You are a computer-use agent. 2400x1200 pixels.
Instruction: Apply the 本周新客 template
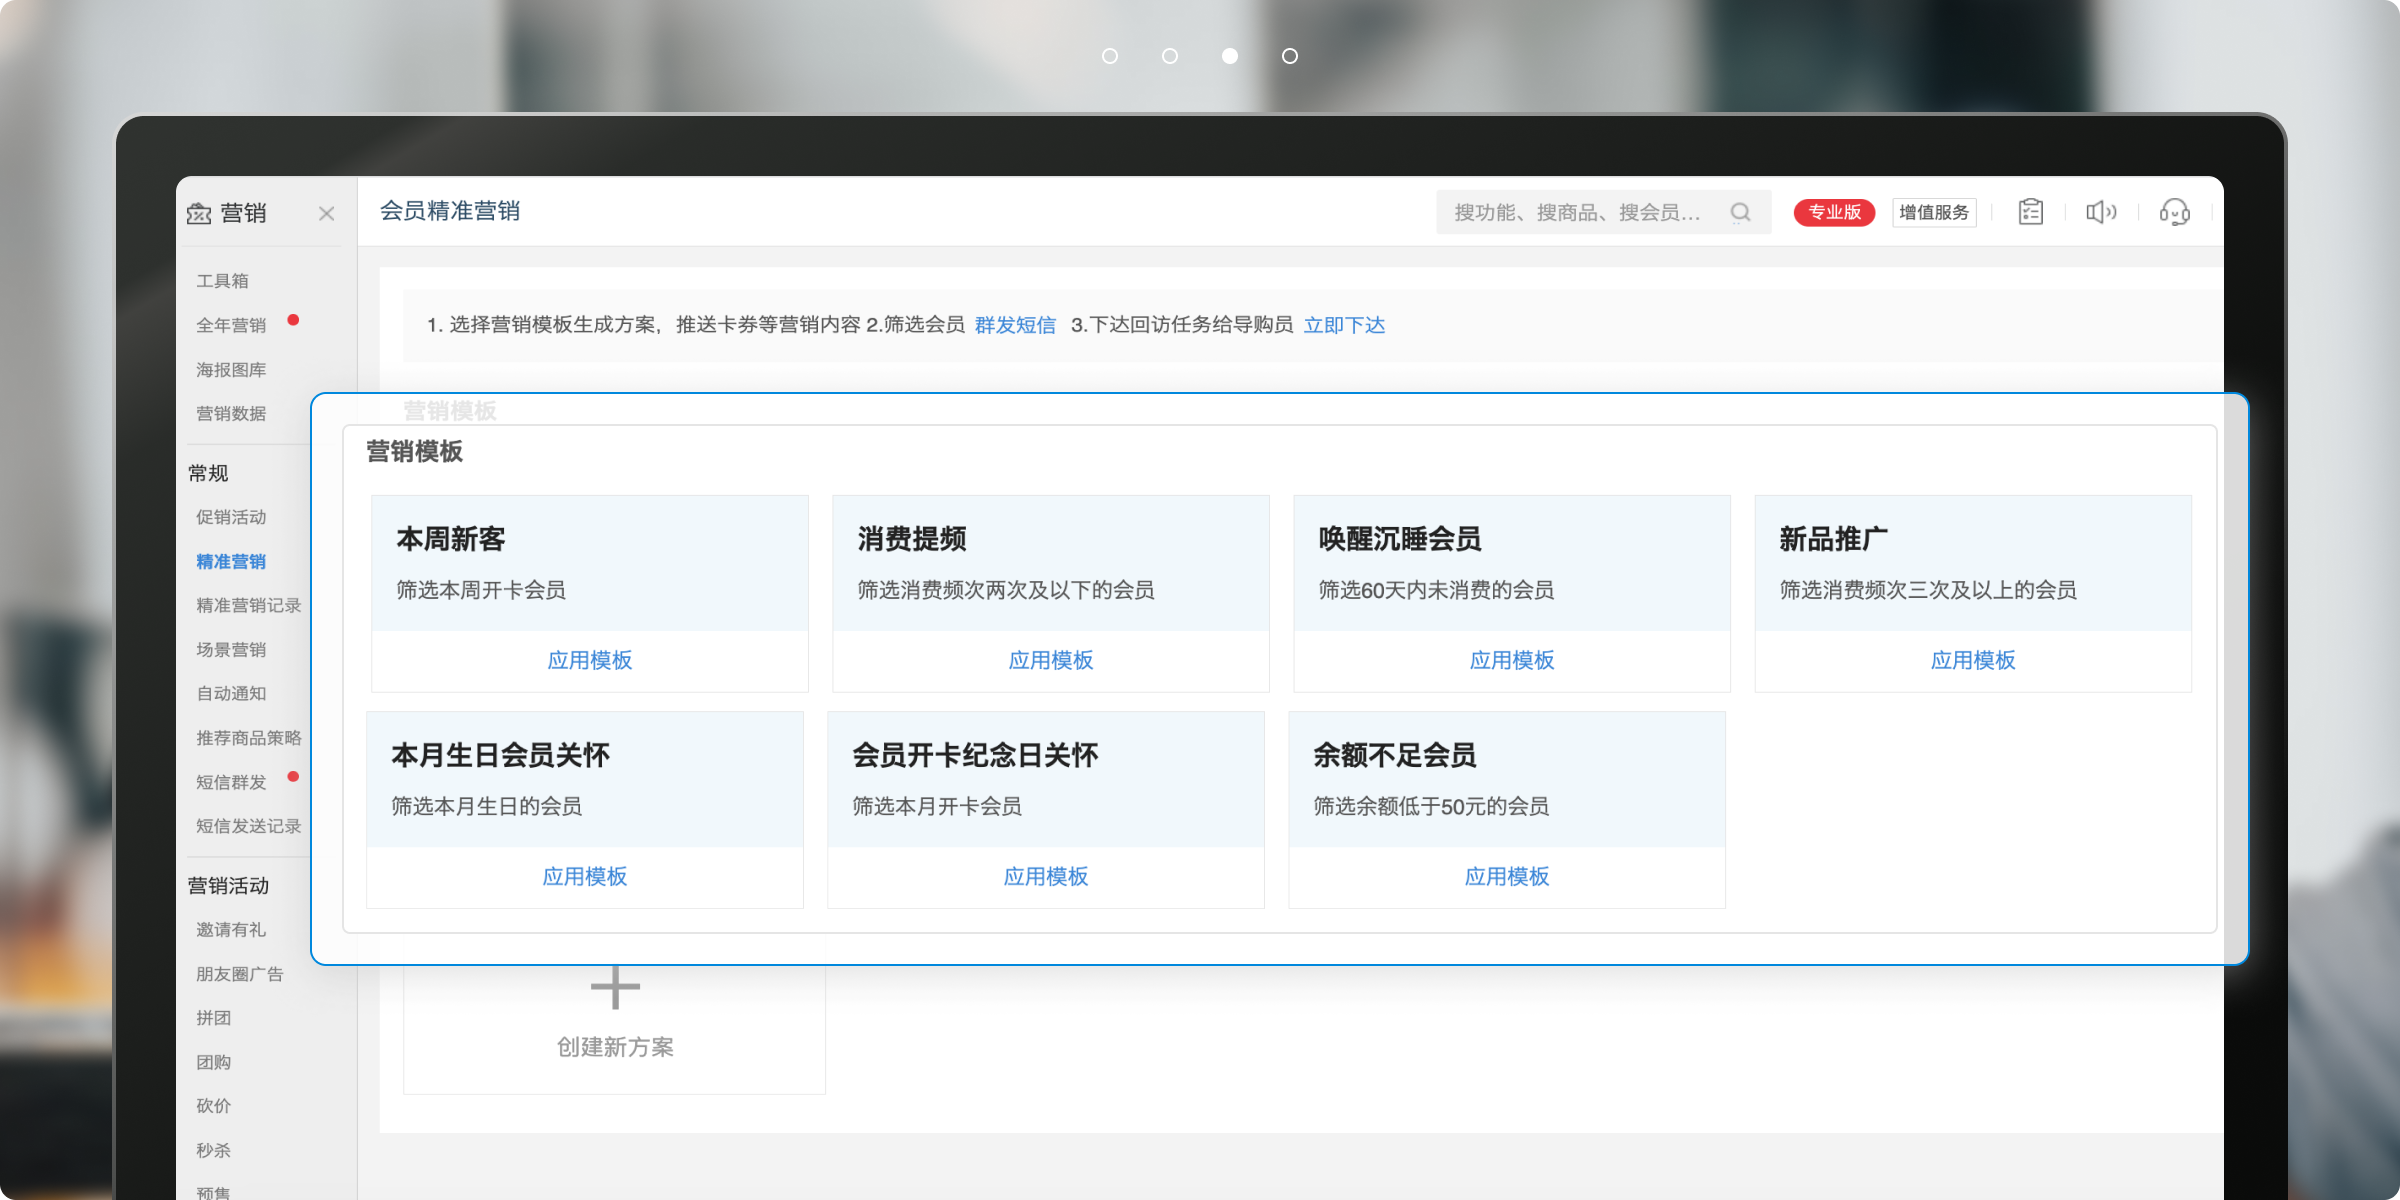(x=590, y=660)
